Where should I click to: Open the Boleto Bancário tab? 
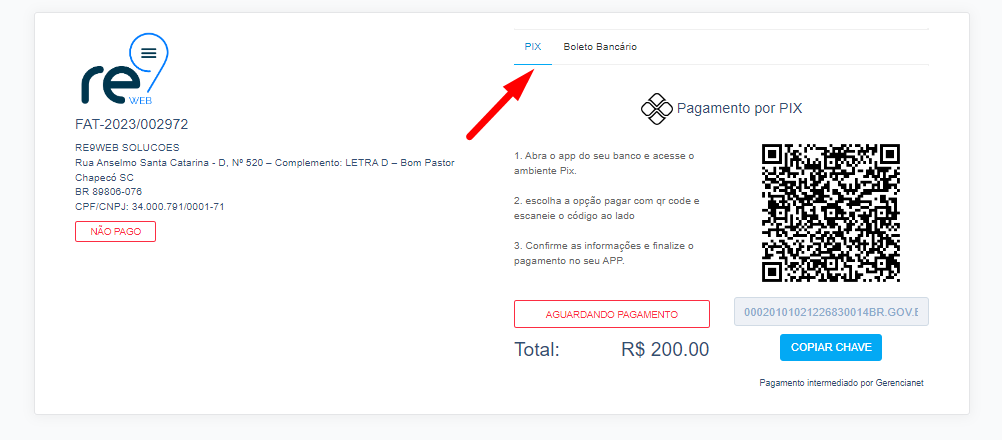(600, 47)
